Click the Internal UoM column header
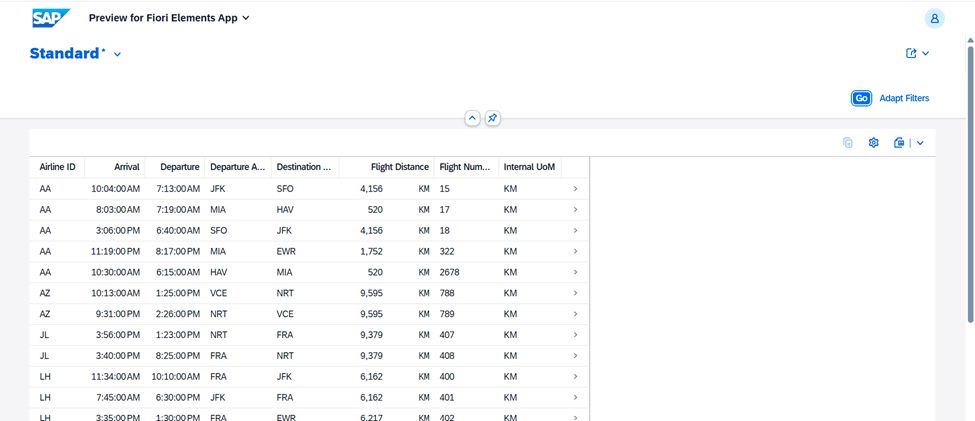Image resolution: width=975 pixels, height=421 pixels. [x=529, y=167]
